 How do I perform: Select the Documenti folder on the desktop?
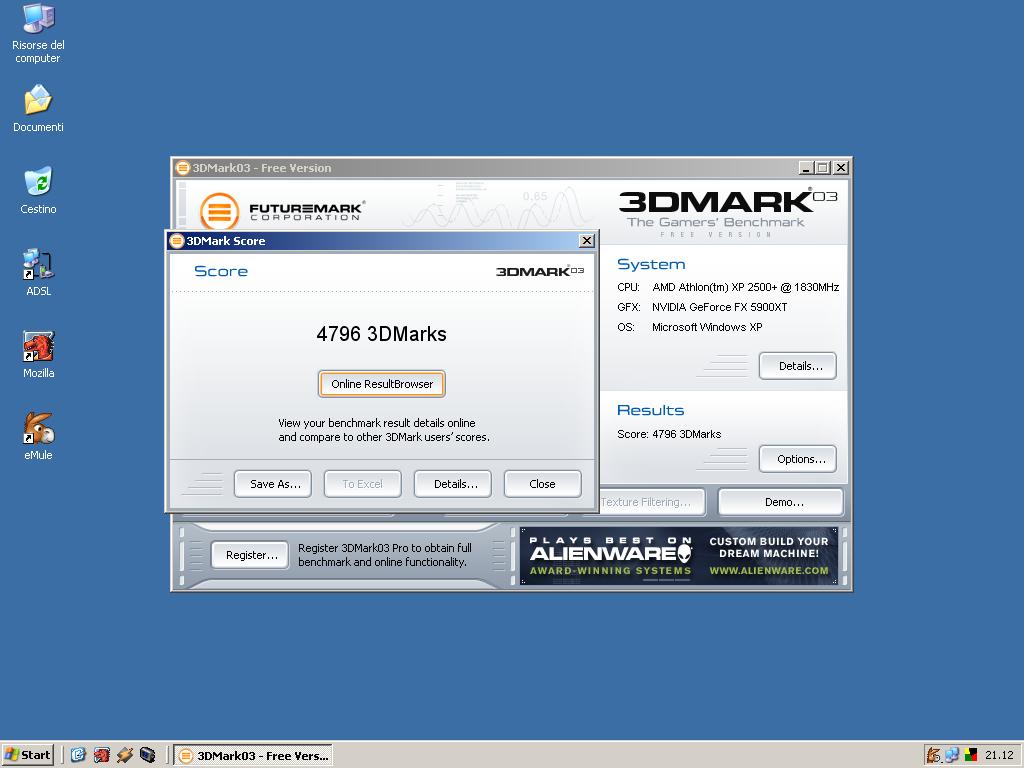click(38, 108)
